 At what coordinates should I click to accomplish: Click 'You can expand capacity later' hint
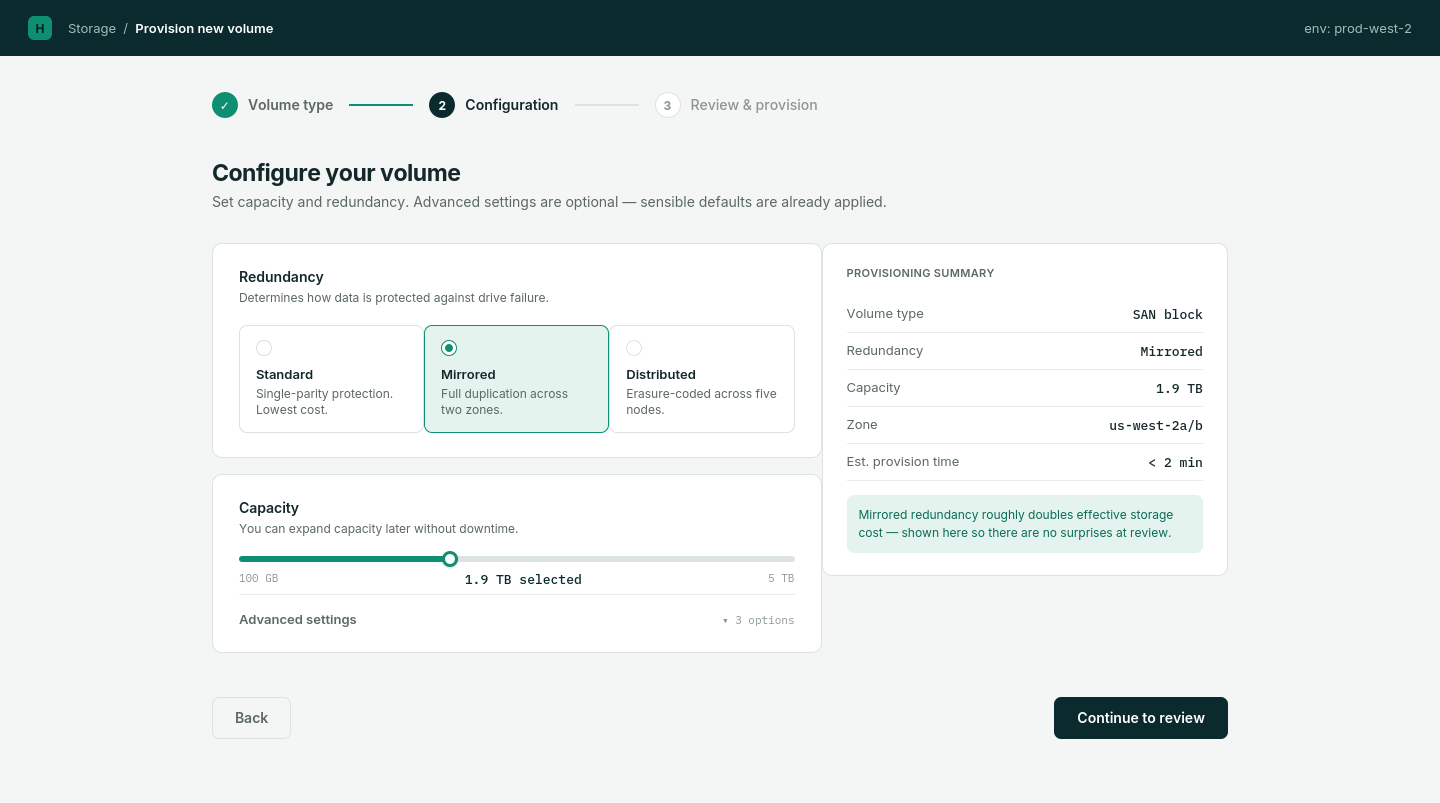[x=378, y=529]
